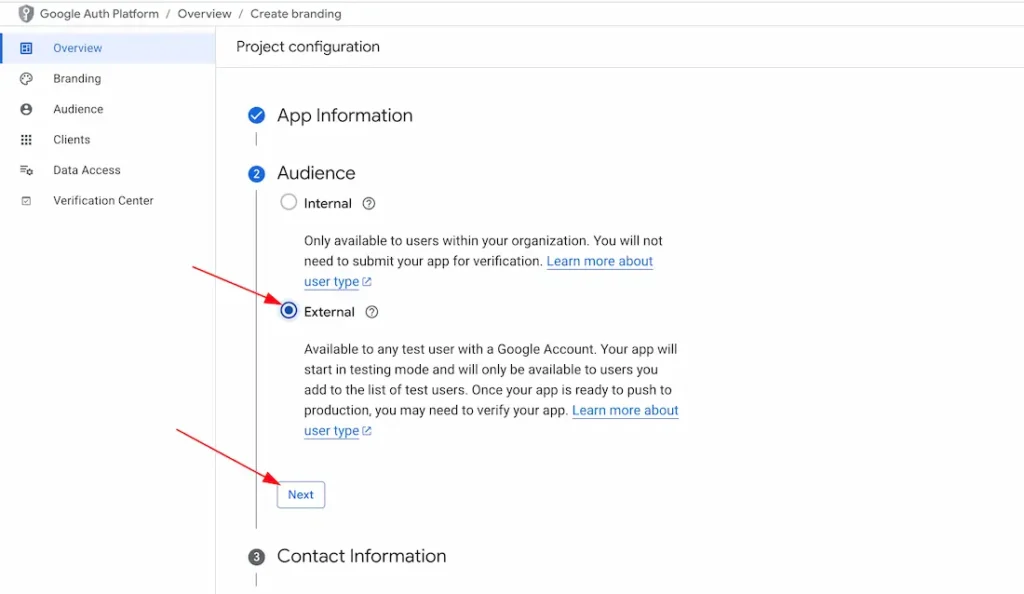Open Branding in the sidebar menu

[x=77, y=79]
